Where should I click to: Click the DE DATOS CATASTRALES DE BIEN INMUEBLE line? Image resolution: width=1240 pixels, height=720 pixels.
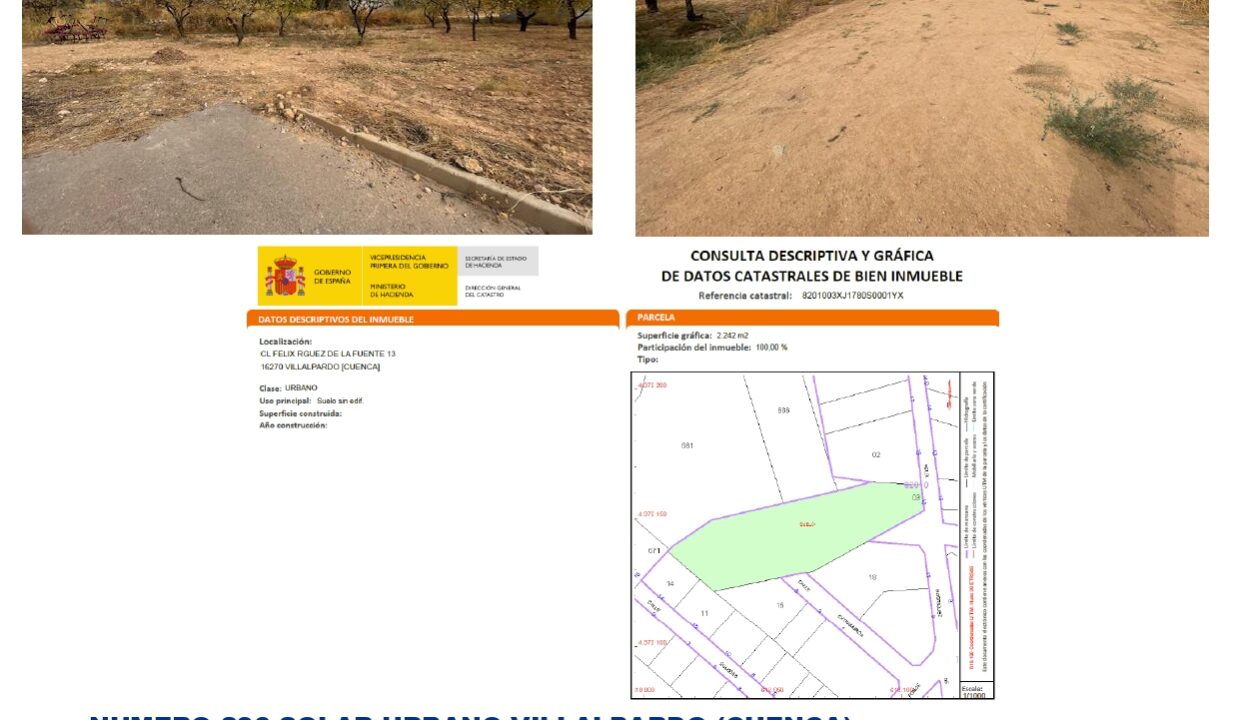(811, 276)
